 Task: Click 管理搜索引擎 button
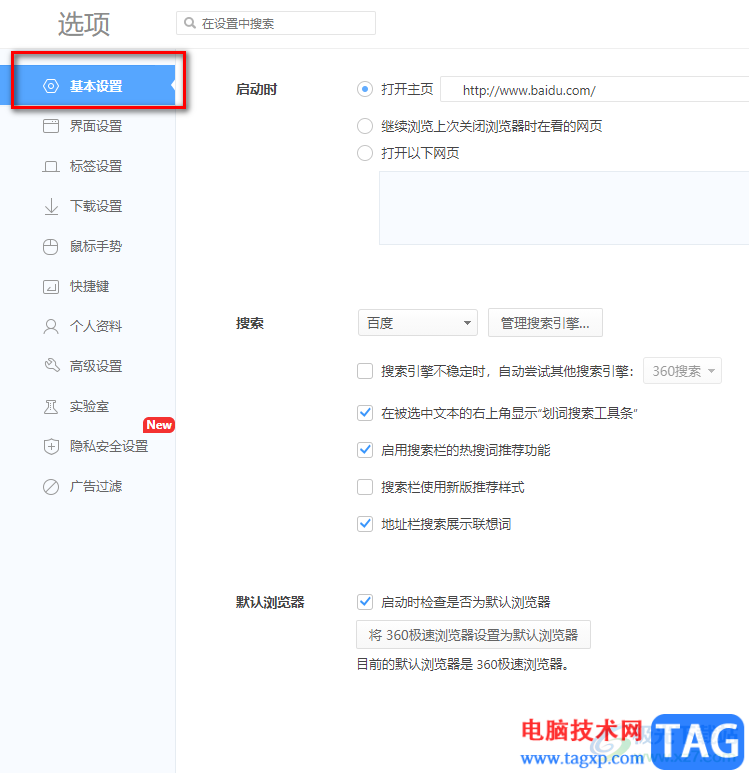(545, 323)
